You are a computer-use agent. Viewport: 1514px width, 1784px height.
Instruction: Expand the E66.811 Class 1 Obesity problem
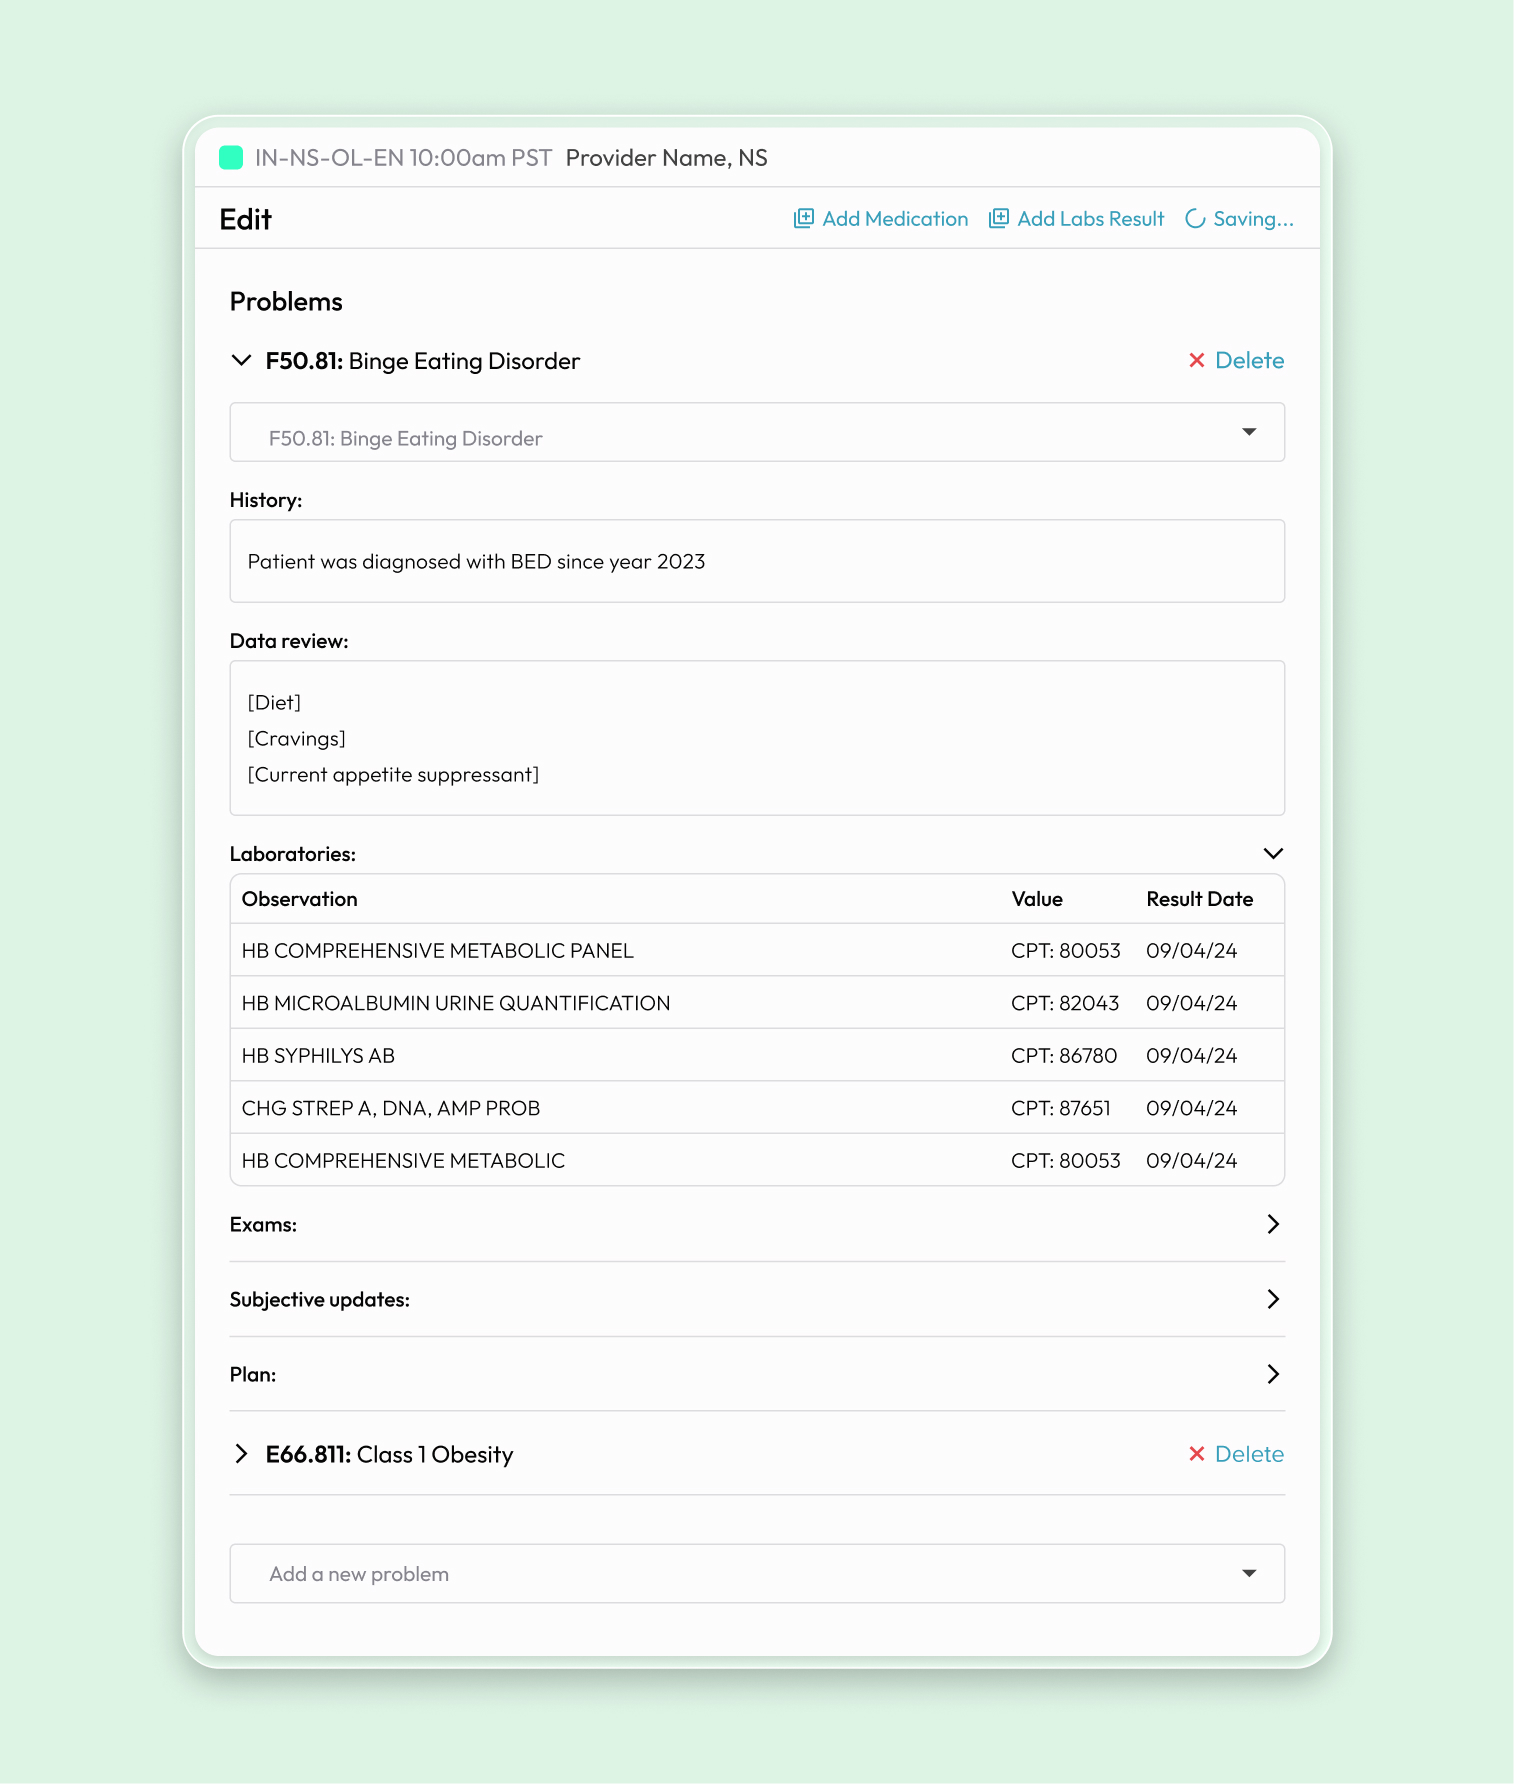pyautogui.click(x=241, y=1455)
